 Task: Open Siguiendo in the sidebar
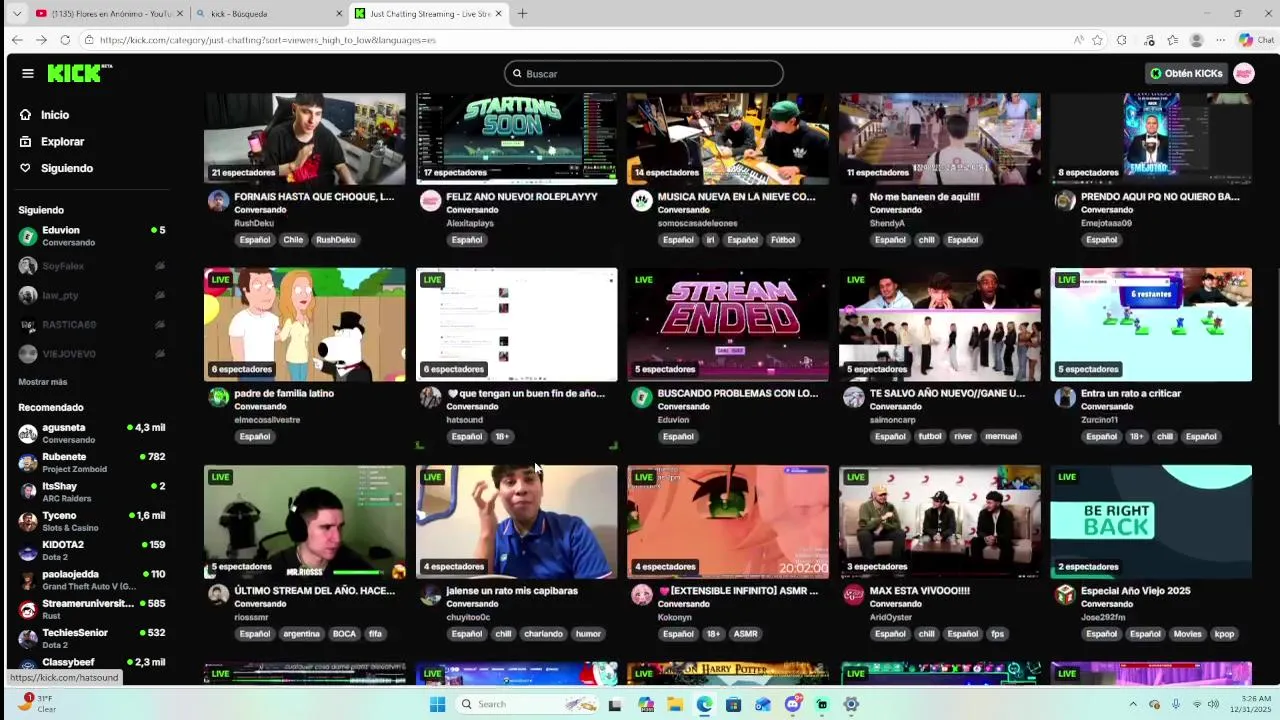pos(67,168)
